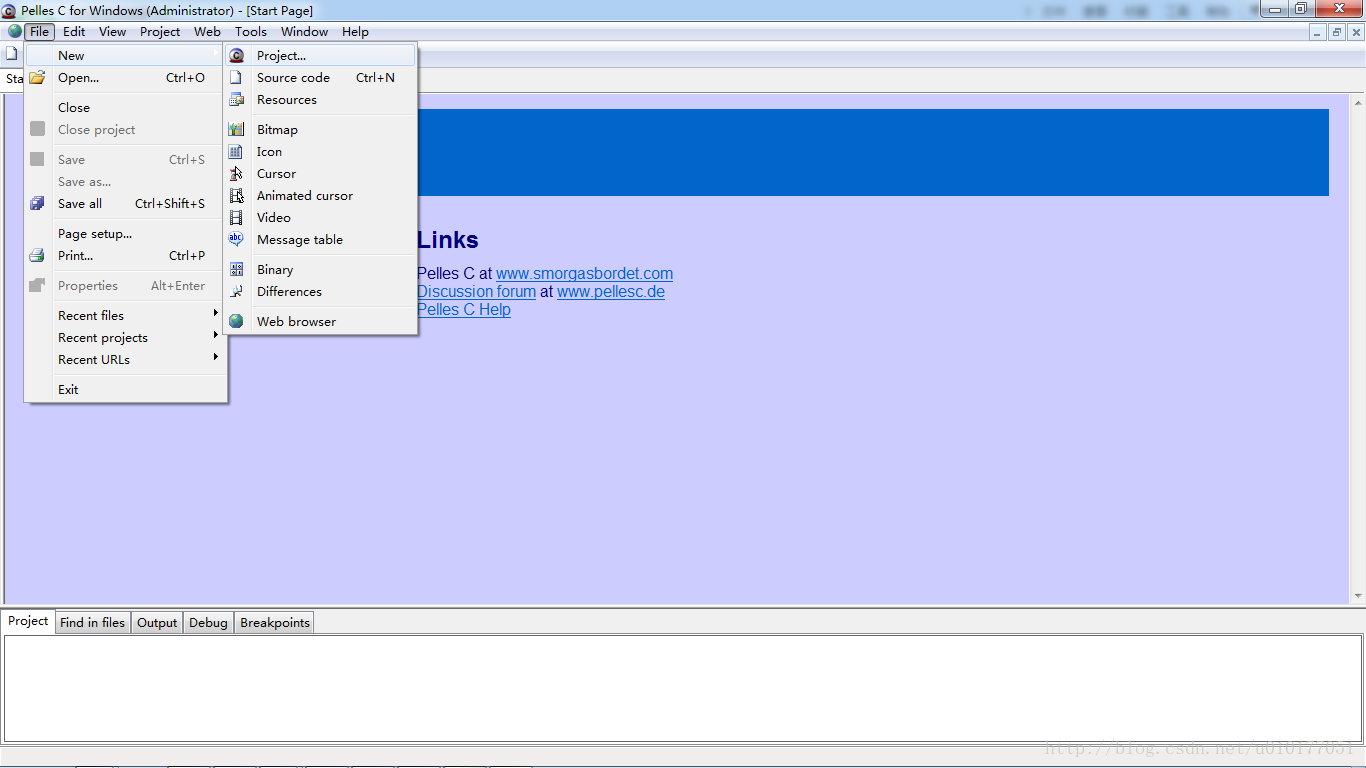The width and height of the screenshot is (1366, 768).
Task: Click the Start Page scrollbar up arrow
Action: pyautogui.click(x=1358, y=103)
